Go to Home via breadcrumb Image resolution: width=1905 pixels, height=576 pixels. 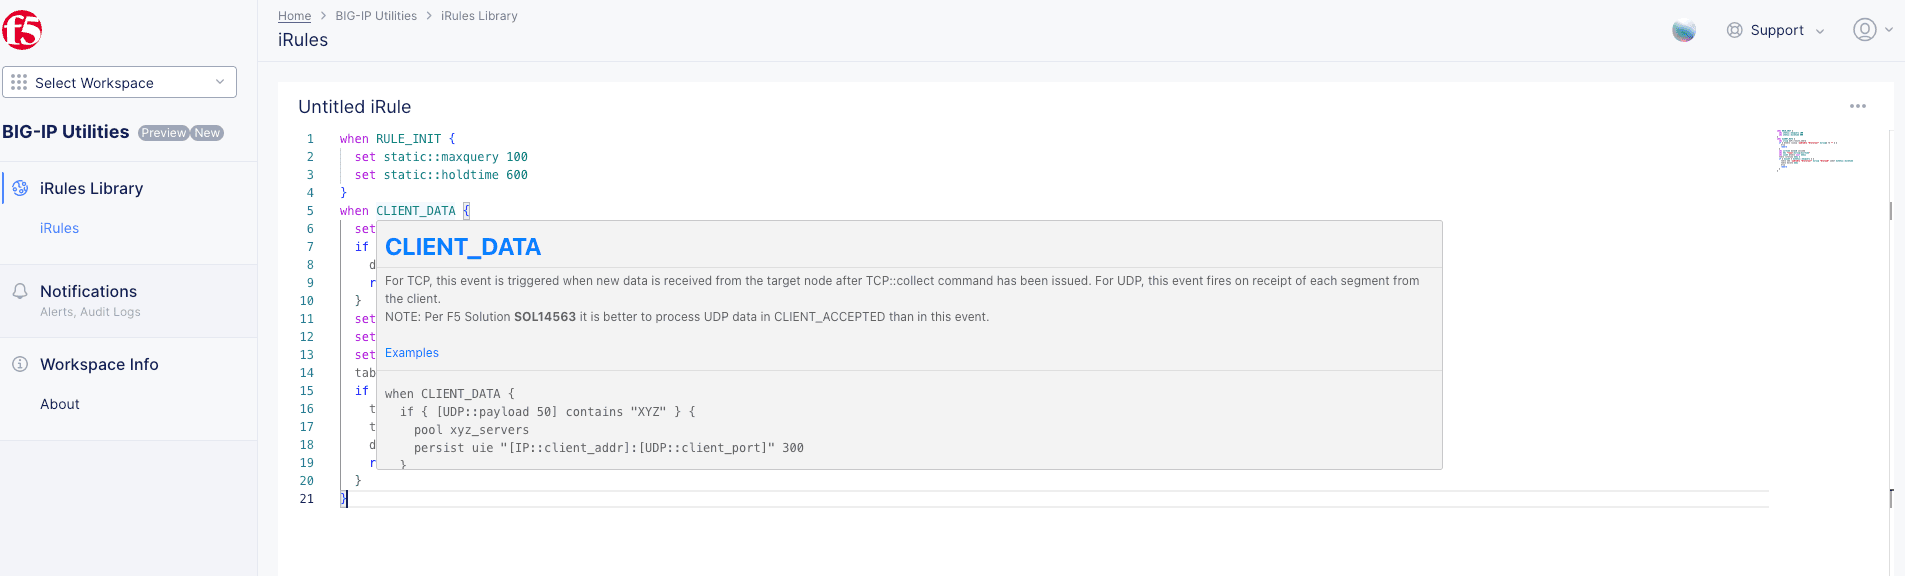[x=294, y=16]
